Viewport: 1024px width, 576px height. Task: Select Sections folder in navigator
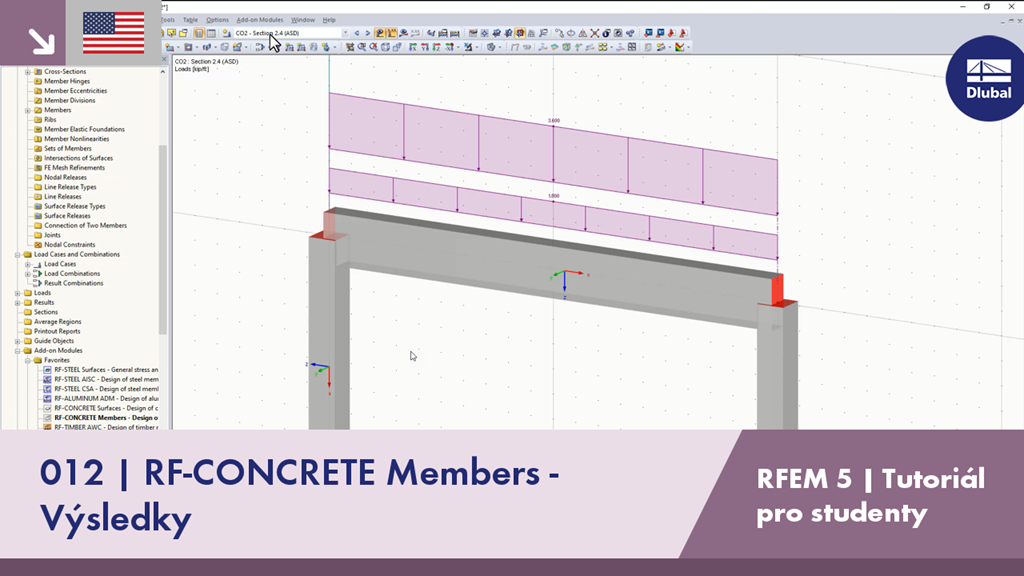click(x=46, y=312)
